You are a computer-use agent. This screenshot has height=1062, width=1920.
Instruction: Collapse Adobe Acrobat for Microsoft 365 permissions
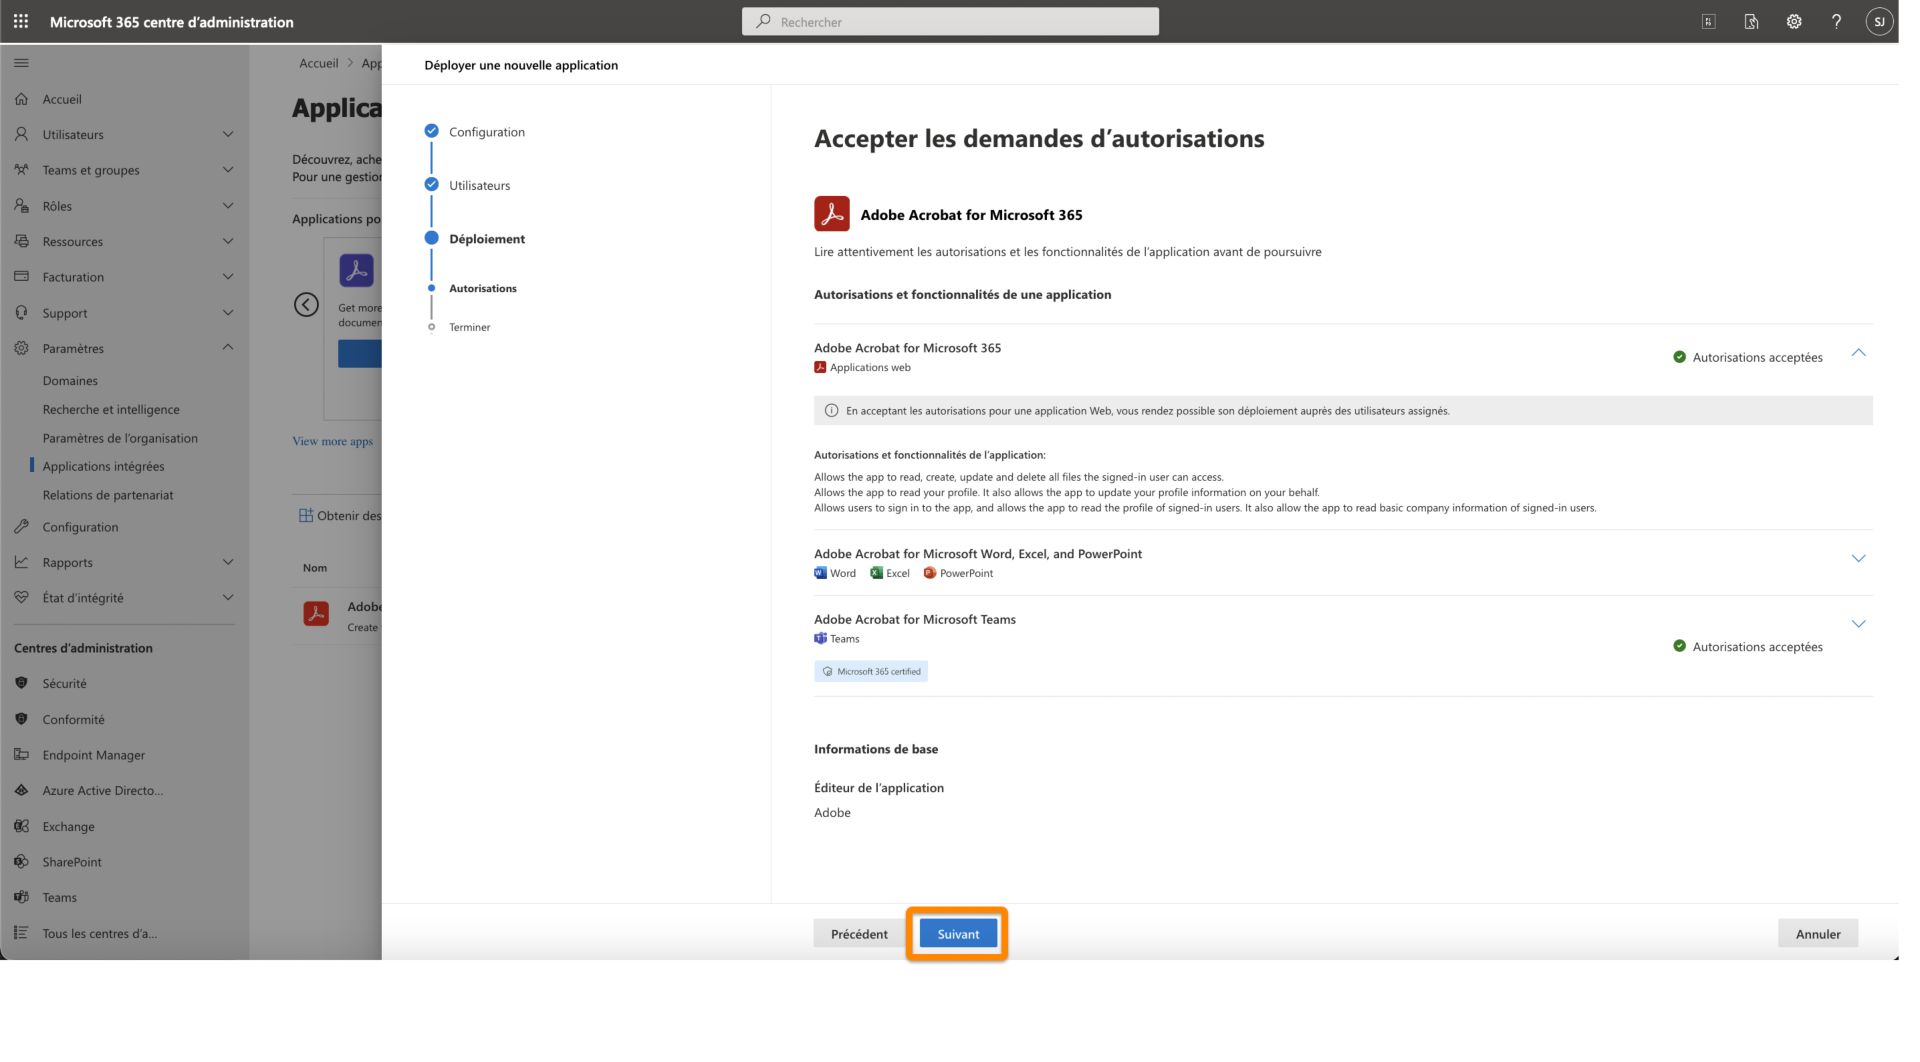tap(1858, 353)
